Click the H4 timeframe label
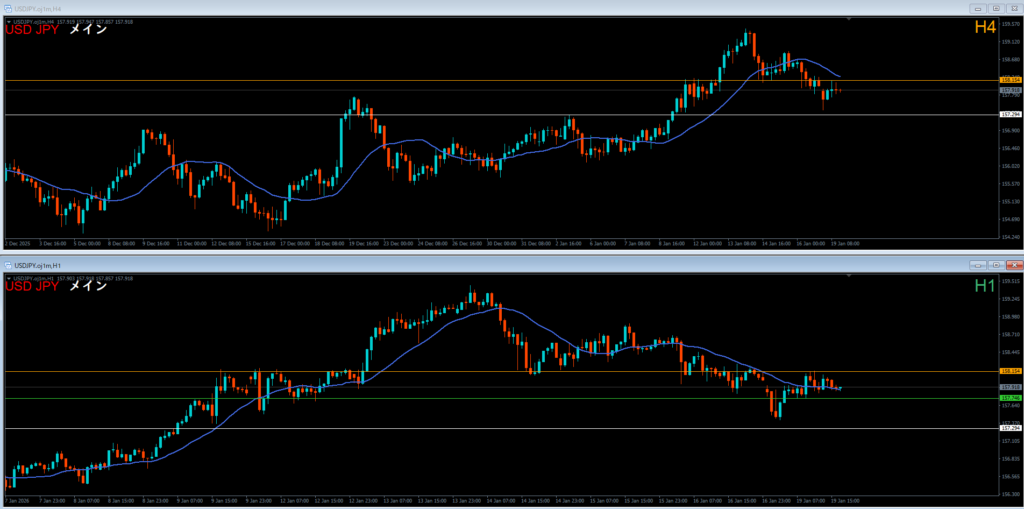Image resolution: width=1024 pixels, height=509 pixels. pyautogui.click(x=984, y=29)
